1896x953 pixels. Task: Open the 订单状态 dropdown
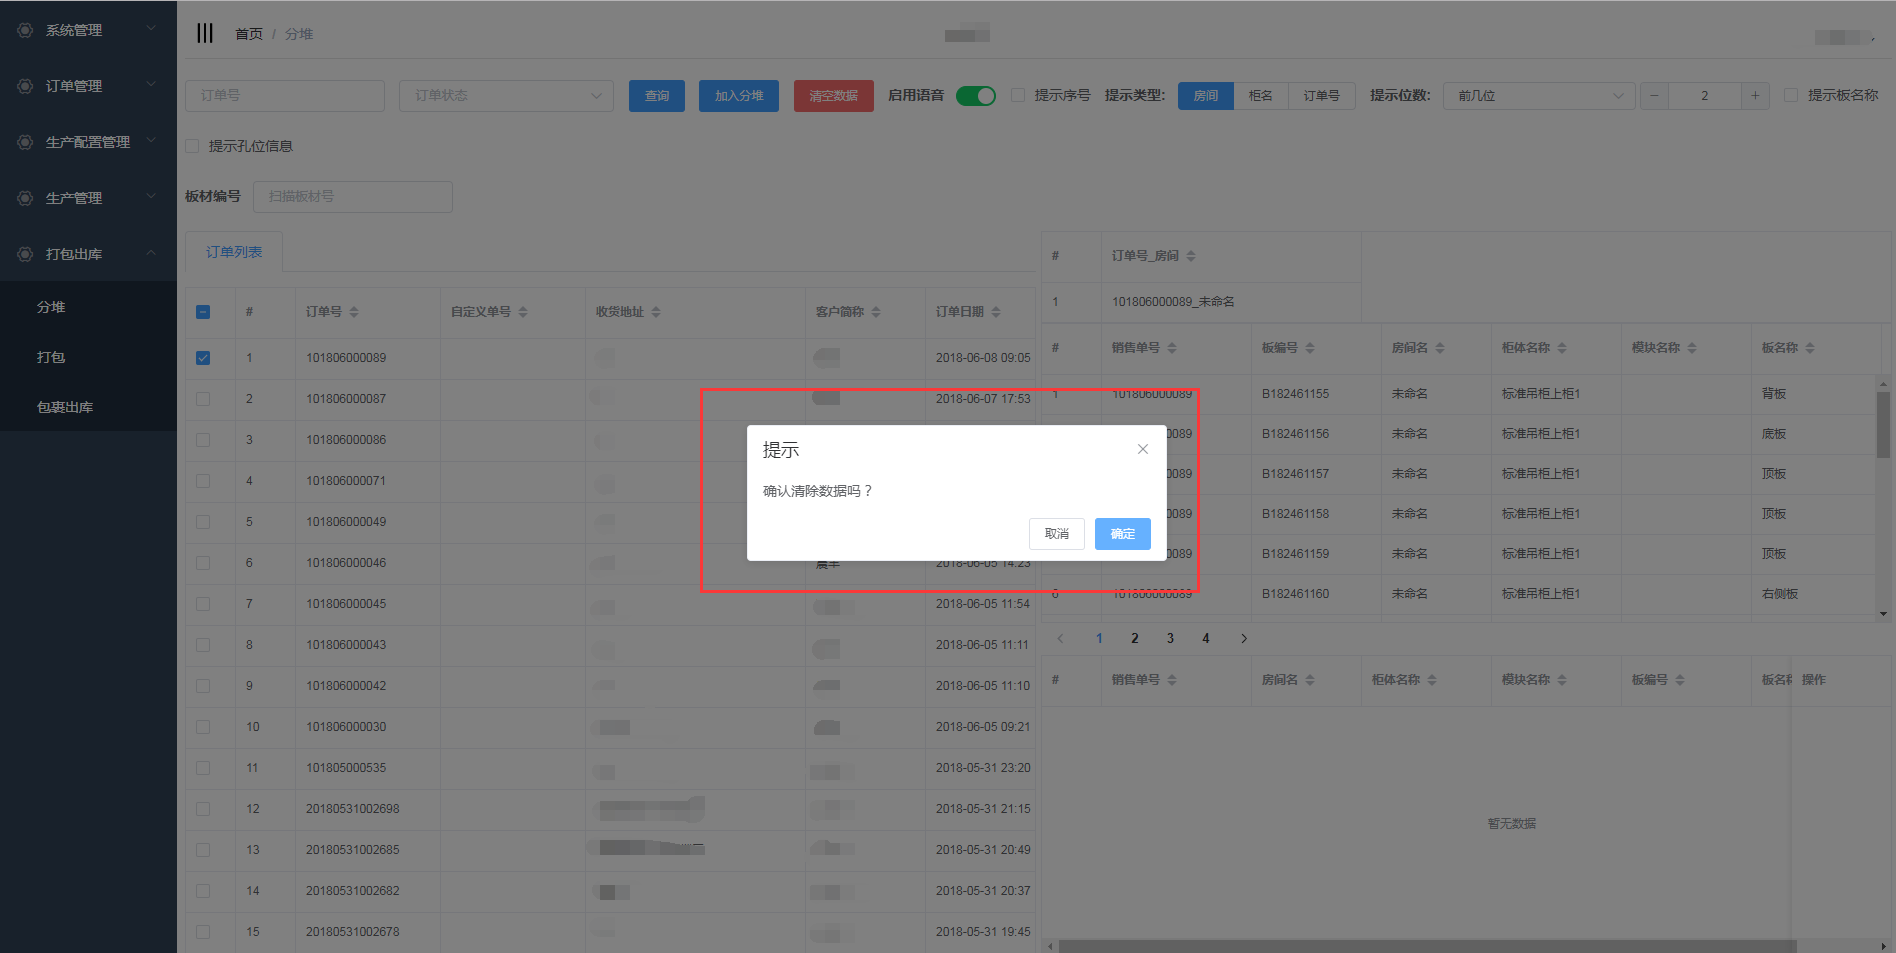click(506, 96)
